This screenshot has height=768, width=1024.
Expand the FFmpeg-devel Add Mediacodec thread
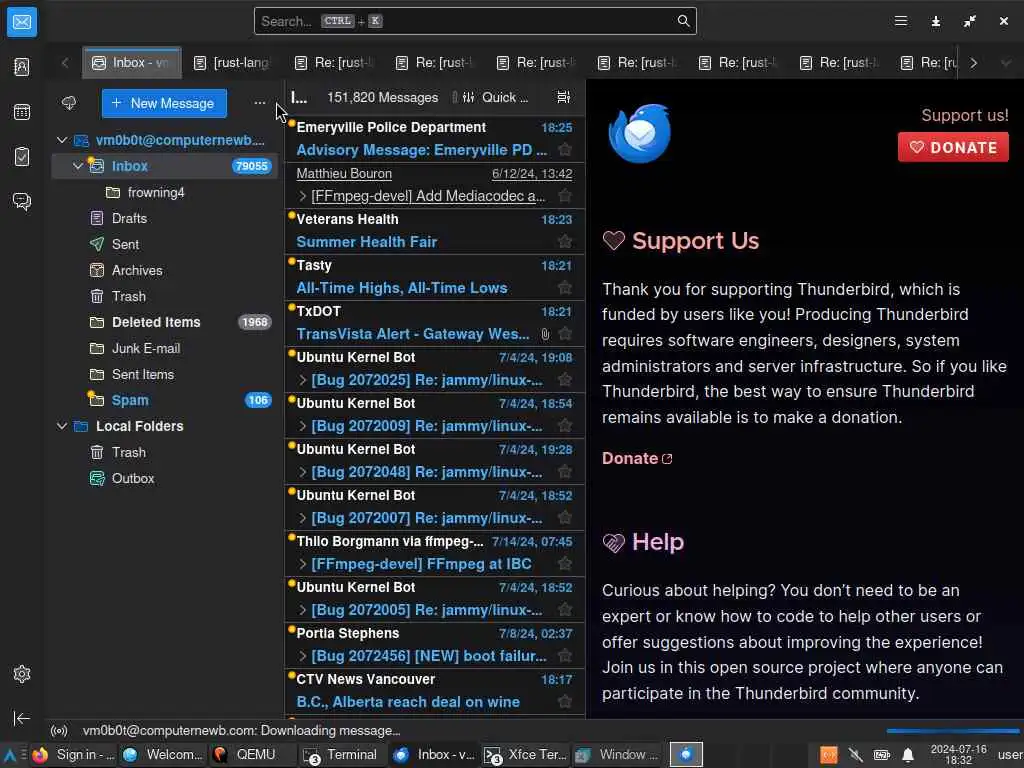[302, 196]
